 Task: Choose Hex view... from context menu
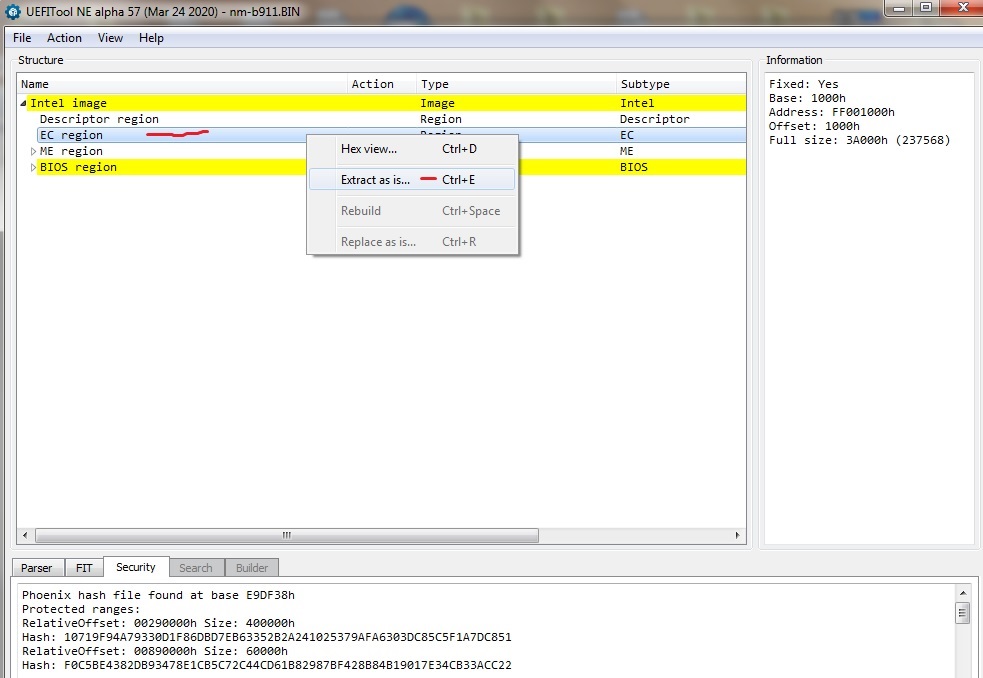(x=369, y=149)
